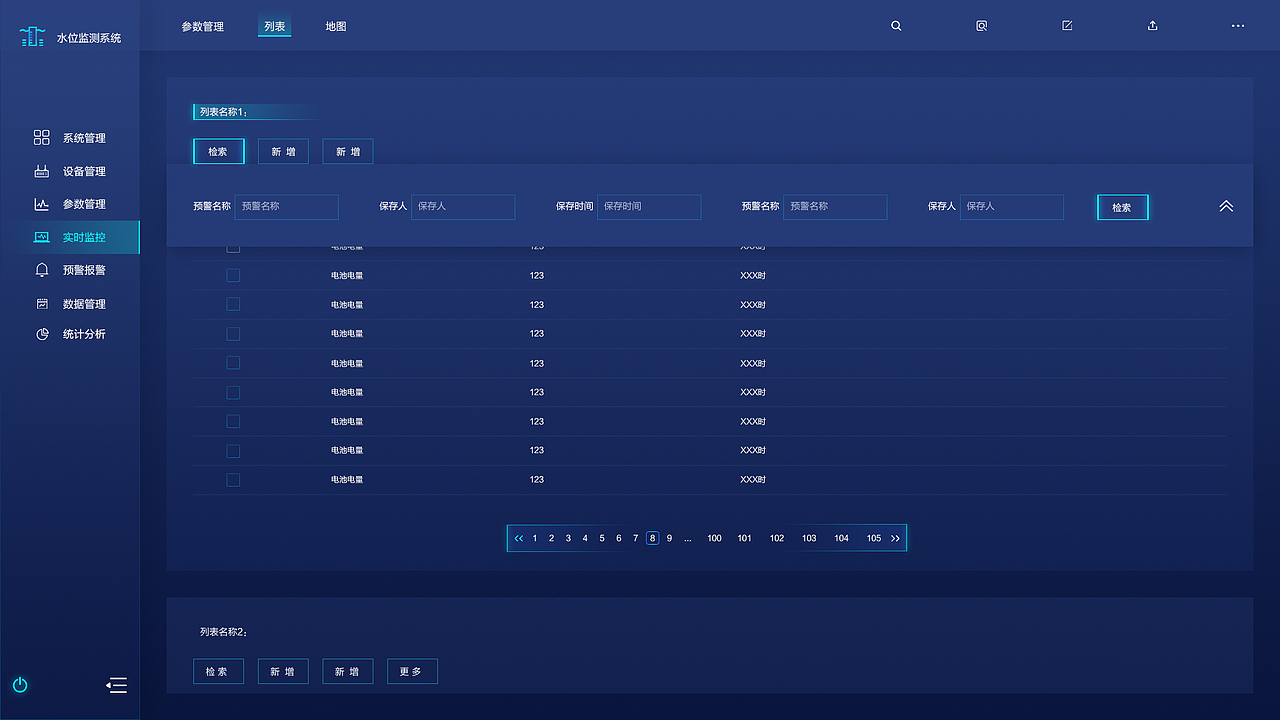Open 统计分析 in the sidebar
1280x720 pixels.
tap(84, 334)
